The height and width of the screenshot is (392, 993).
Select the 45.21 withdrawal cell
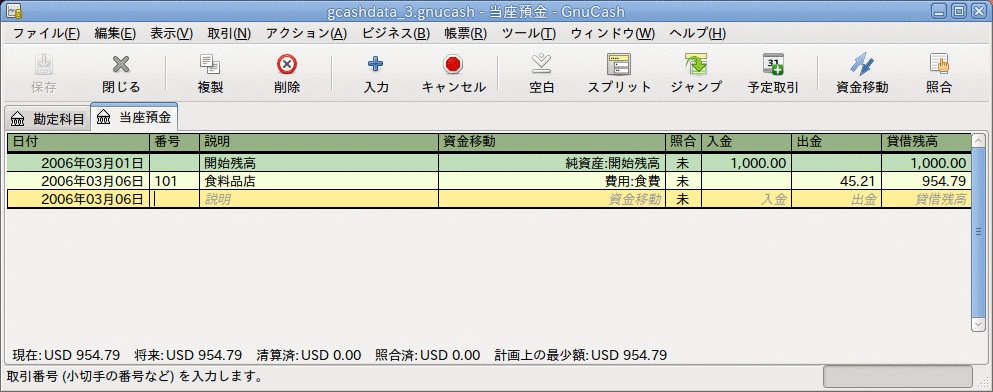point(837,181)
